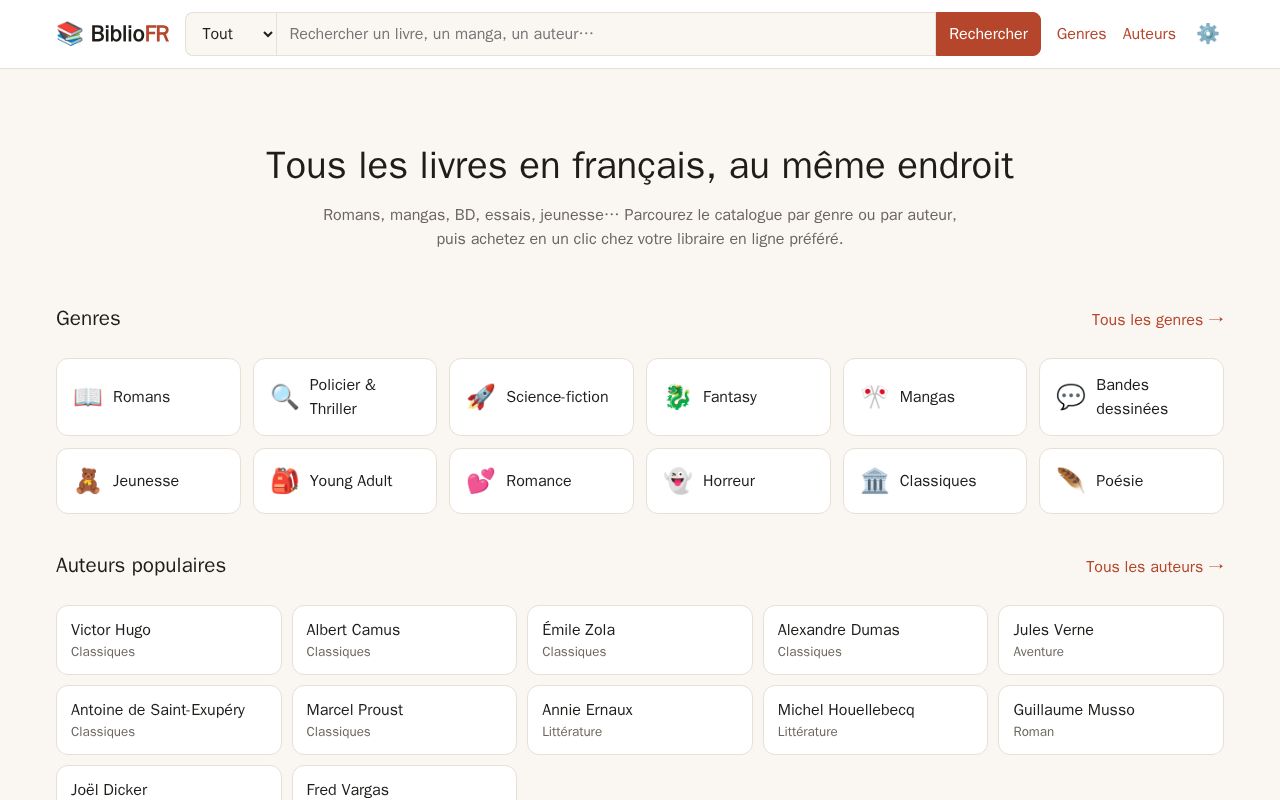Focus the book search input field
The width and height of the screenshot is (1280, 800).
pyautogui.click(x=606, y=34)
